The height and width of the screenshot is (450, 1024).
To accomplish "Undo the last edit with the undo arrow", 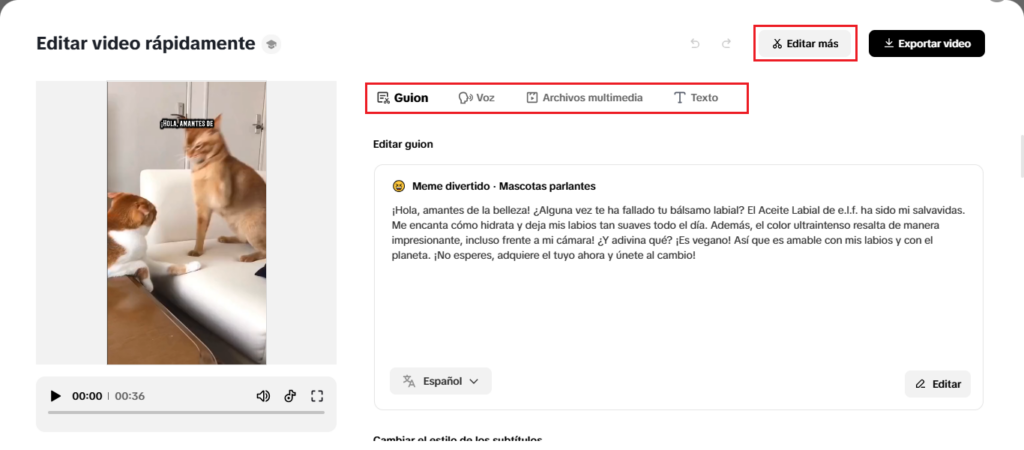I will [695, 44].
